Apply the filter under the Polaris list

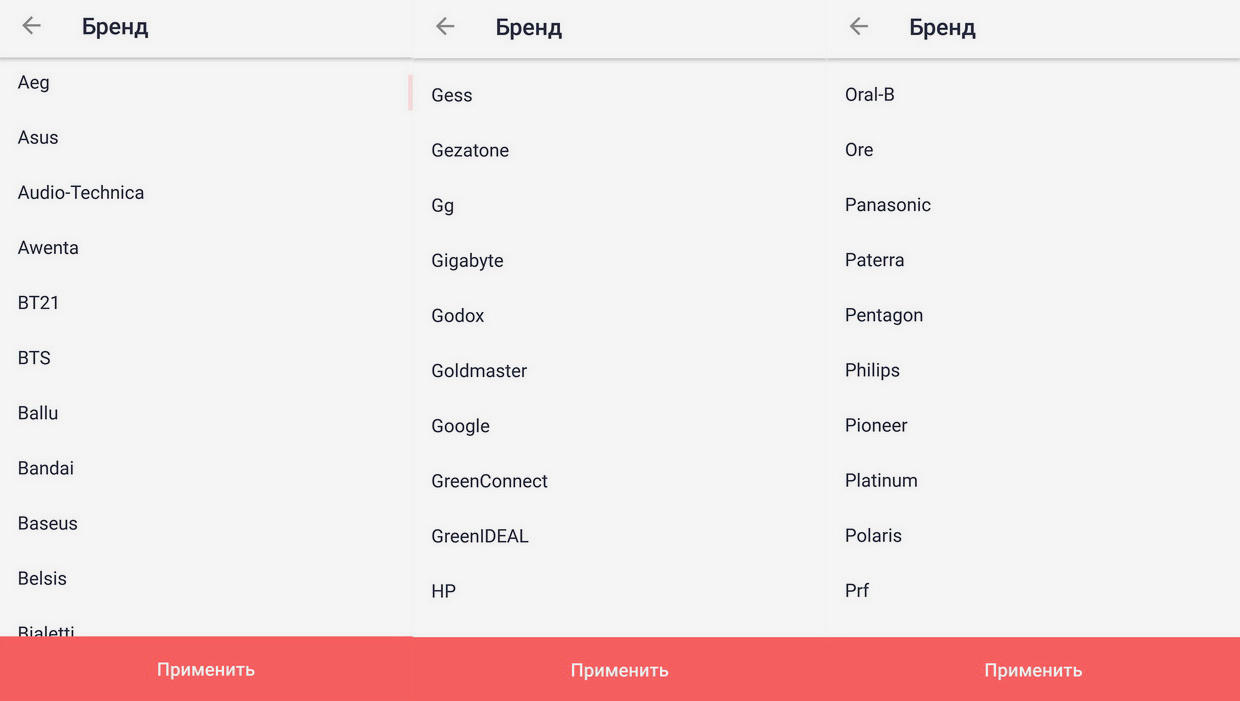point(1033,670)
